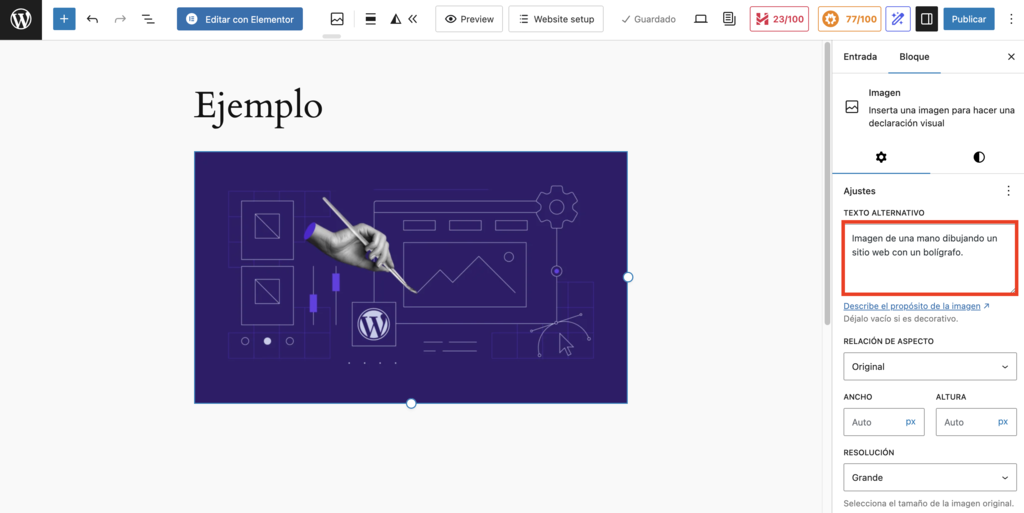The height and width of the screenshot is (513, 1024).
Task: Select the gear settings tab
Action: (x=881, y=157)
